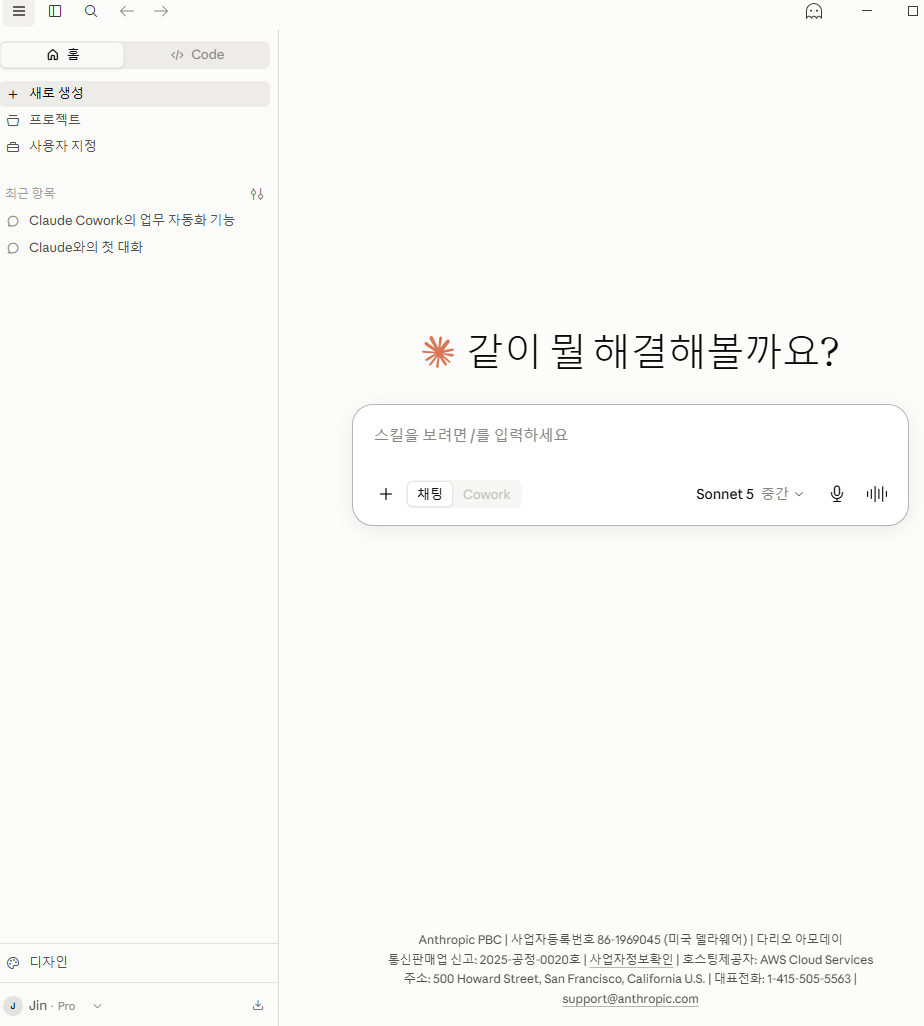Switch to the 홈 tab

point(63,55)
